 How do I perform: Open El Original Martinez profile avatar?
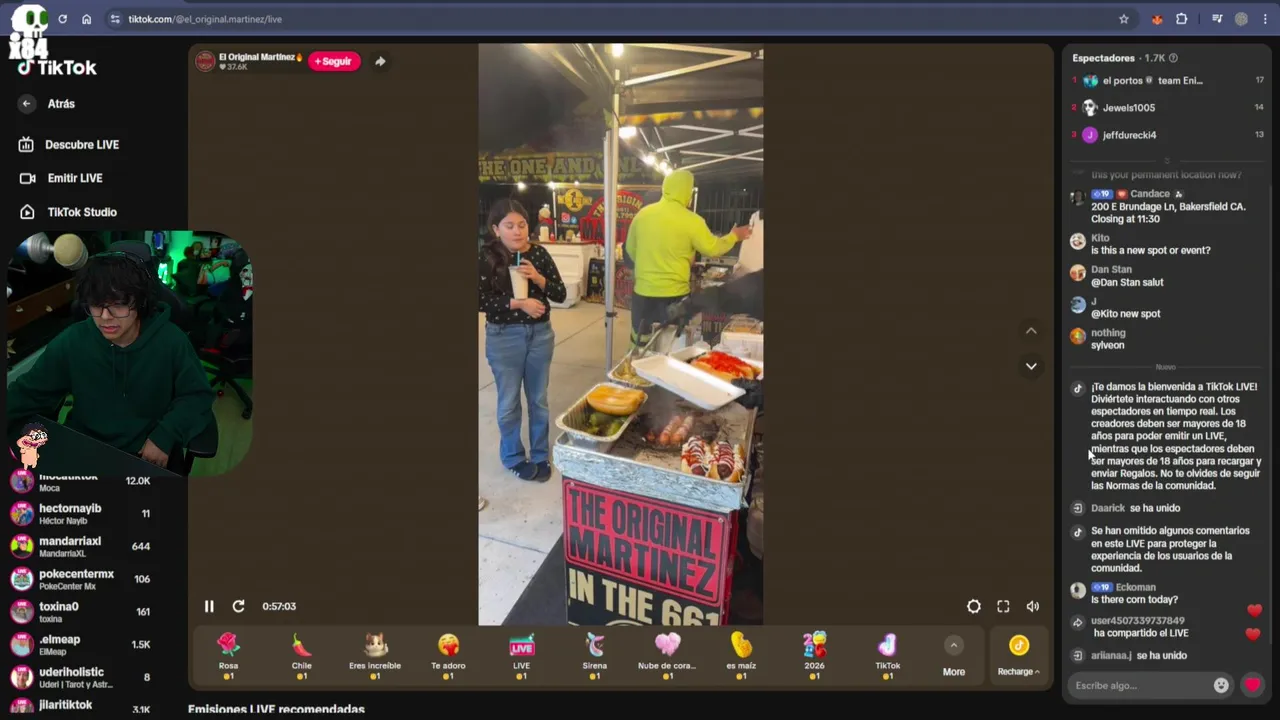coord(205,61)
